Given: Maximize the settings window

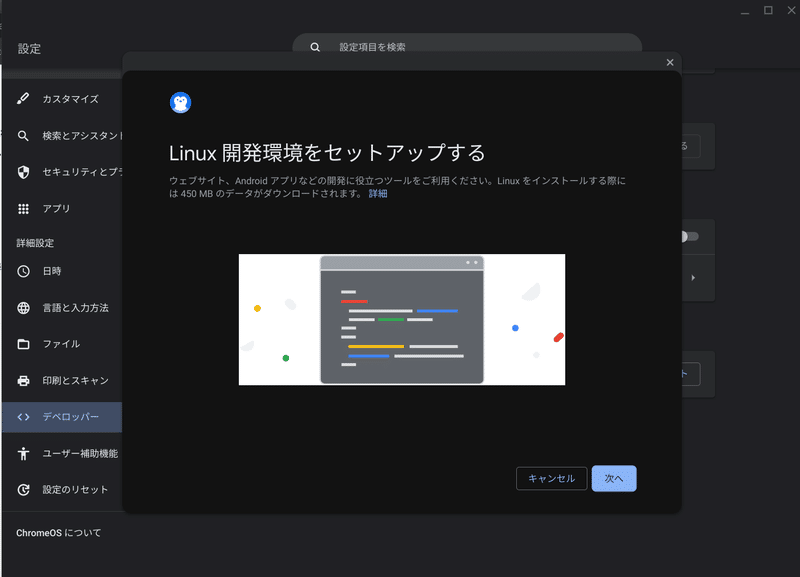Looking at the screenshot, I should click(x=768, y=10).
